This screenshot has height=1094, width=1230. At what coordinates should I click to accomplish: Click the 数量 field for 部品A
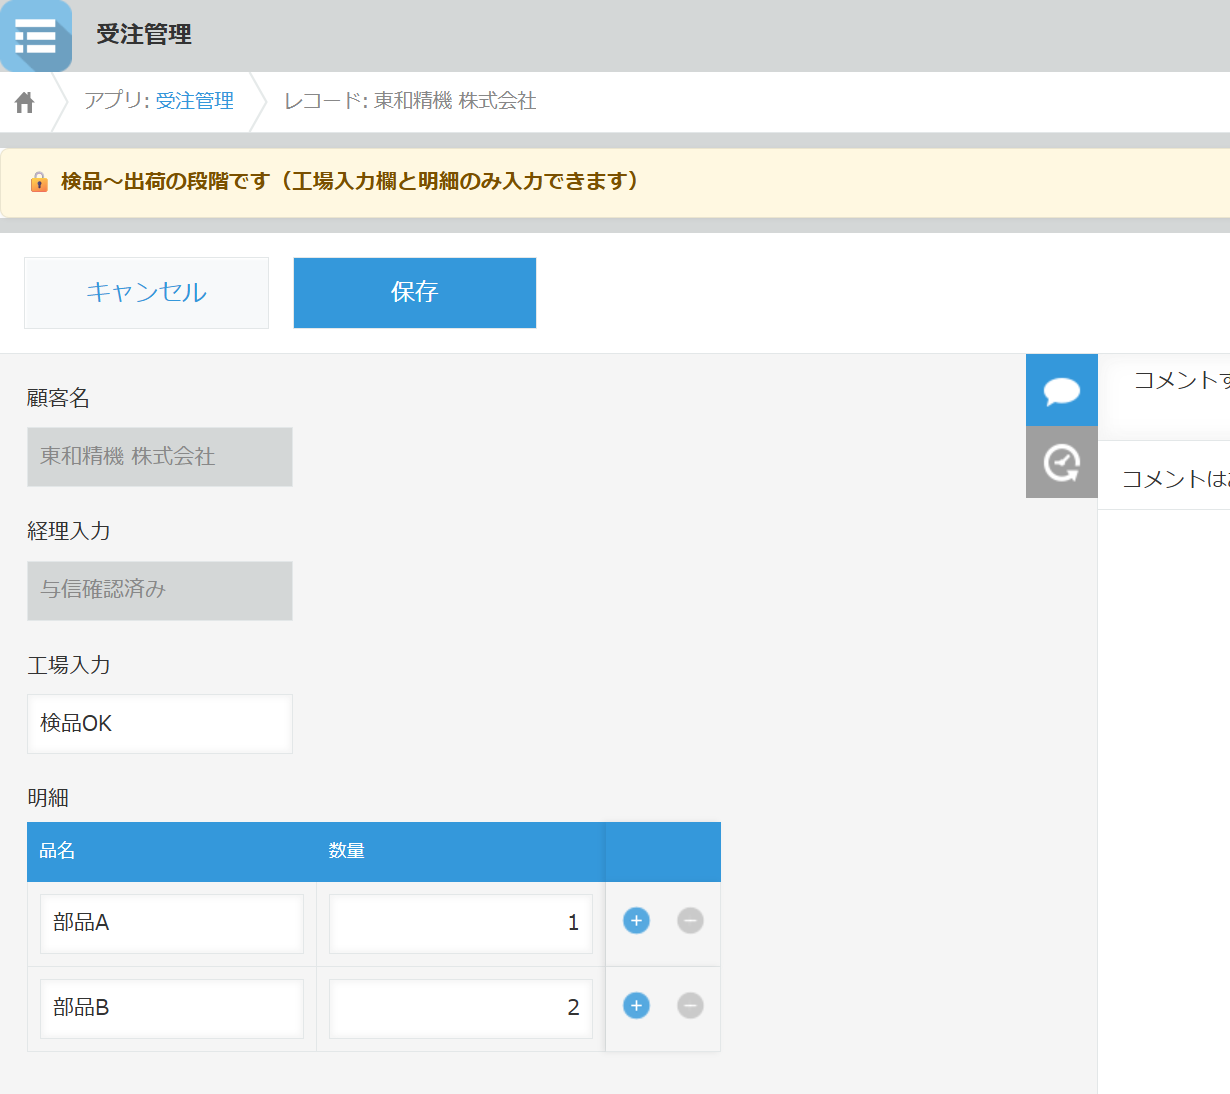(x=461, y=924)
